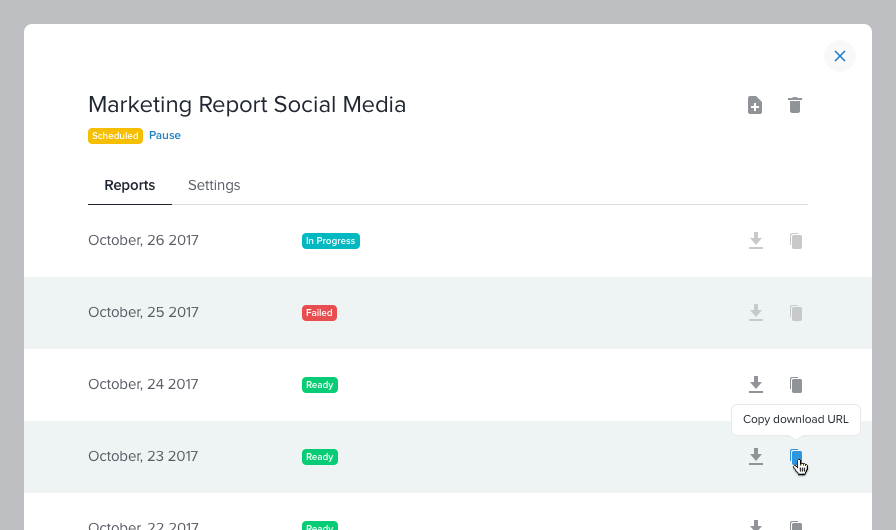Copy download URL for October 22 2017
Image resolution: width=896 pixels, height=530 pixels.
coord(796,525)
